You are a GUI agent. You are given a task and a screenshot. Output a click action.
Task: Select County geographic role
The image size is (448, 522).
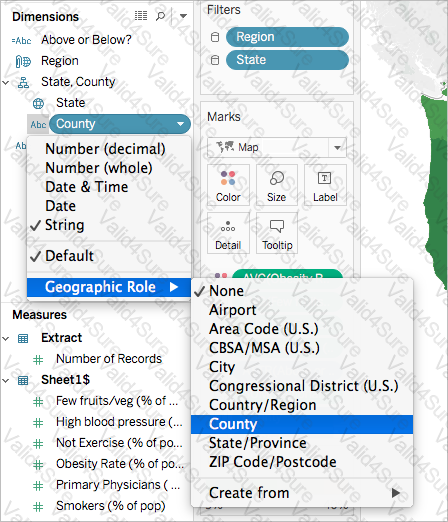(302, 424)
